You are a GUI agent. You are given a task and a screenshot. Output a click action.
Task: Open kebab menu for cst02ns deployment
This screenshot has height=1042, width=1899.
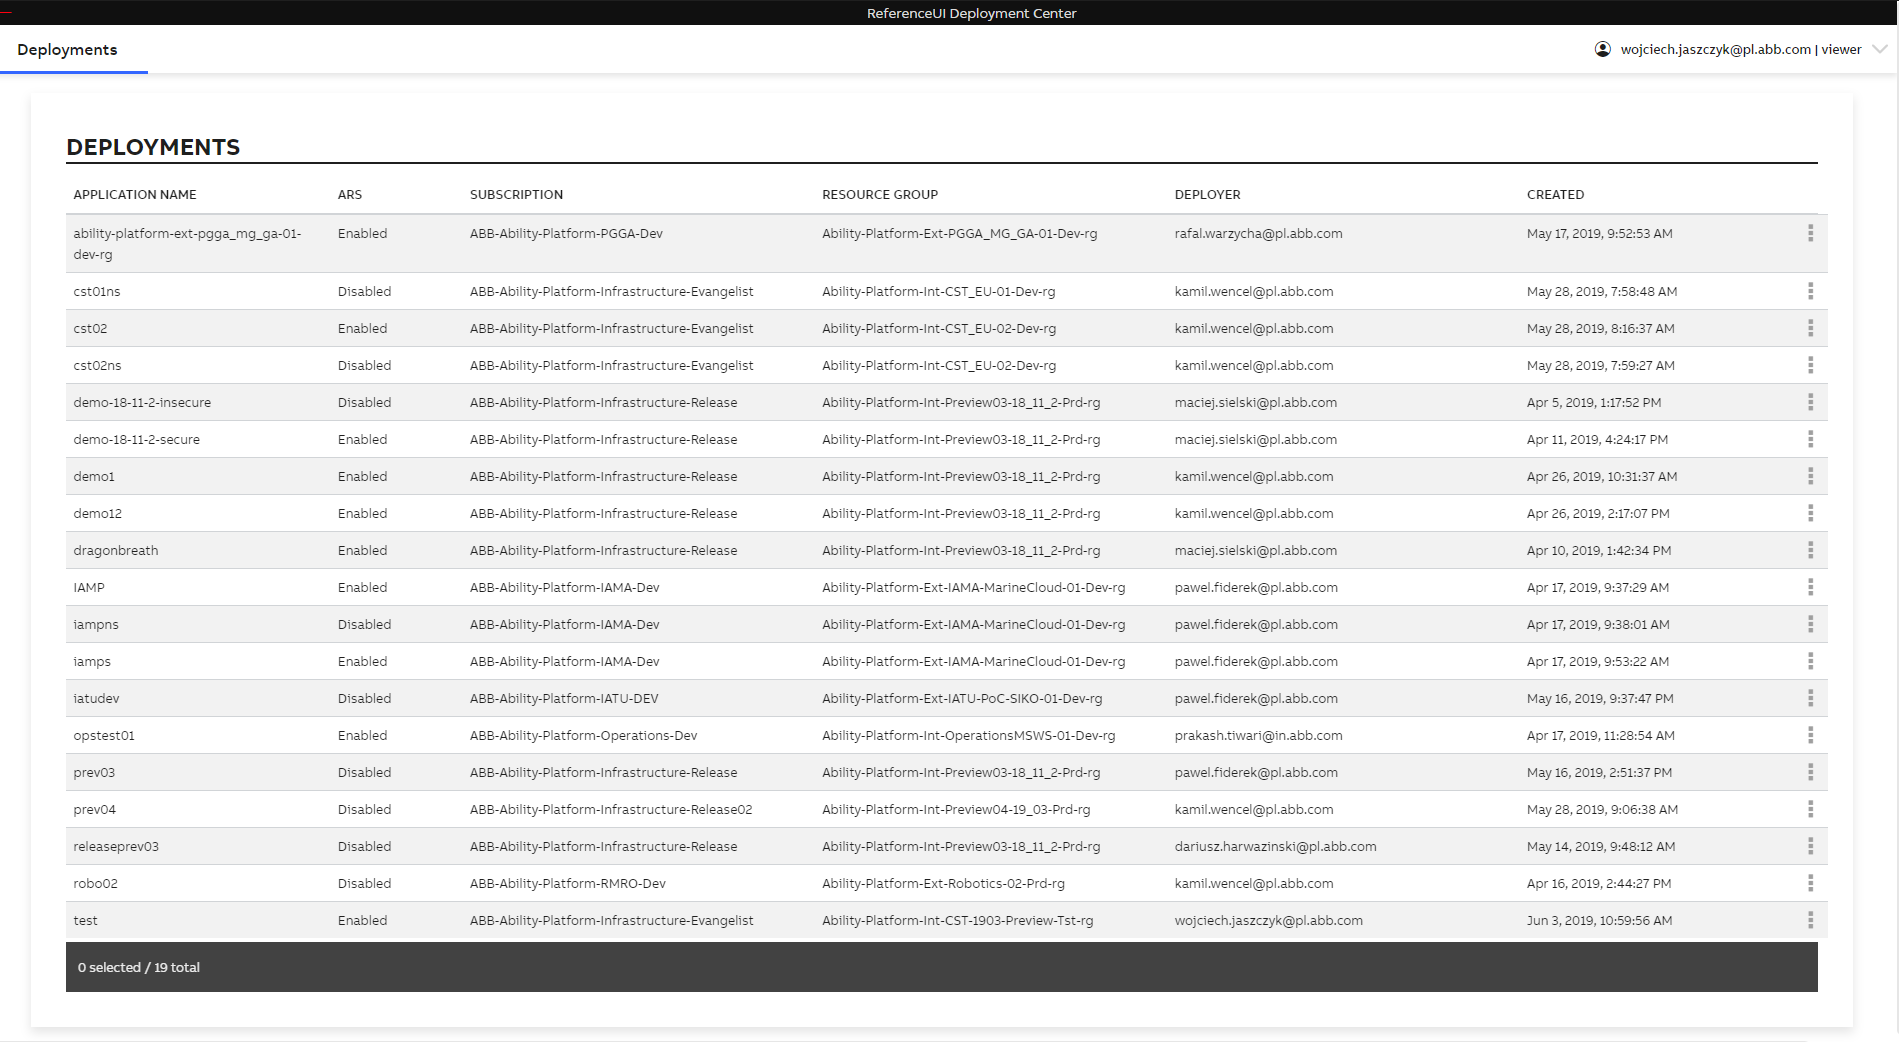1810,365
